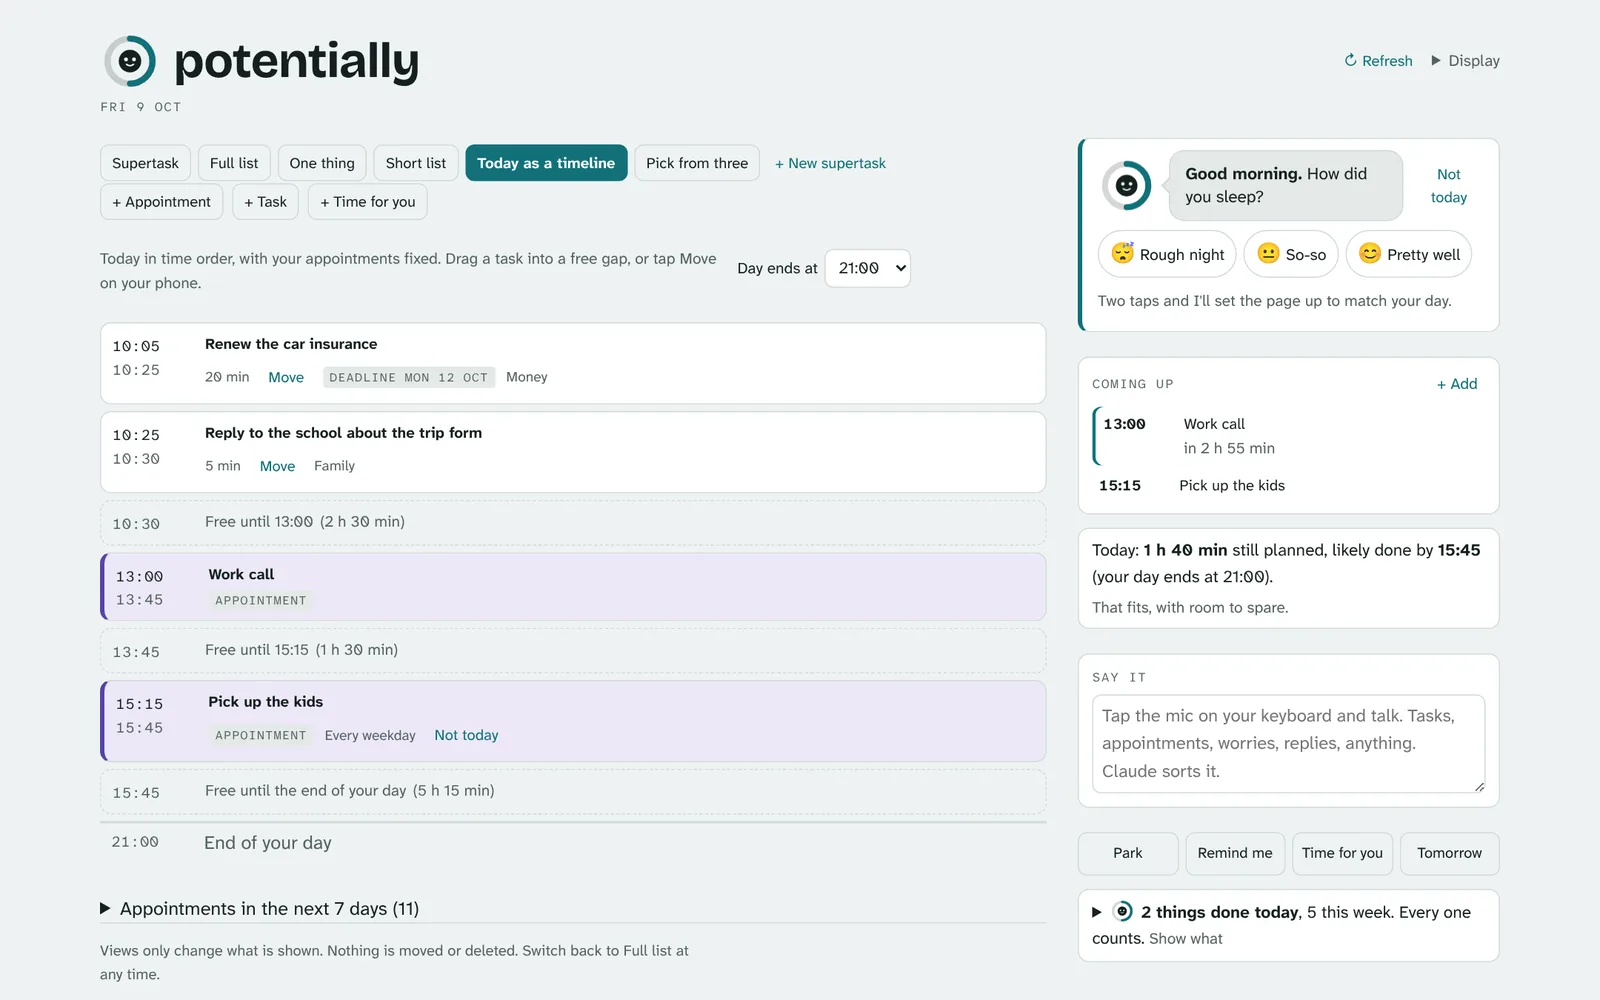Expand the things done today summary
Screen dimensions: 1600x1000
pyautogui.click(x=1097, y=912)
